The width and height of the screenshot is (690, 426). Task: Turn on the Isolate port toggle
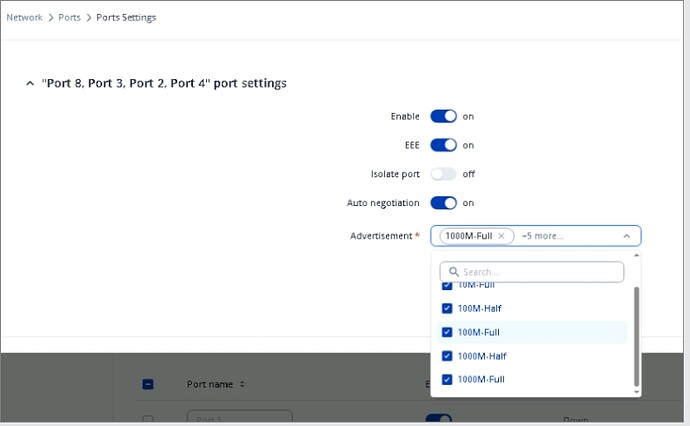click(x=443, y=174)
